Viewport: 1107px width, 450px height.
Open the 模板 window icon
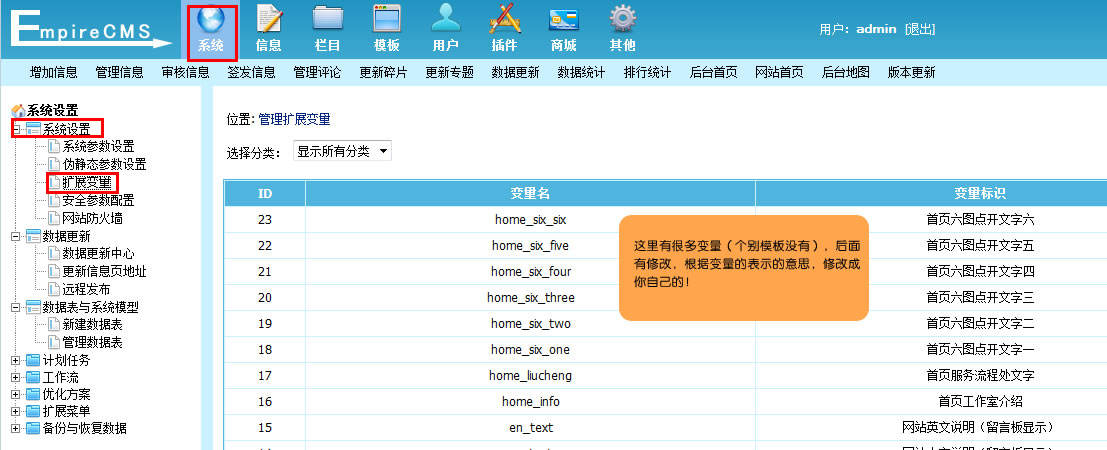[387, 19]
